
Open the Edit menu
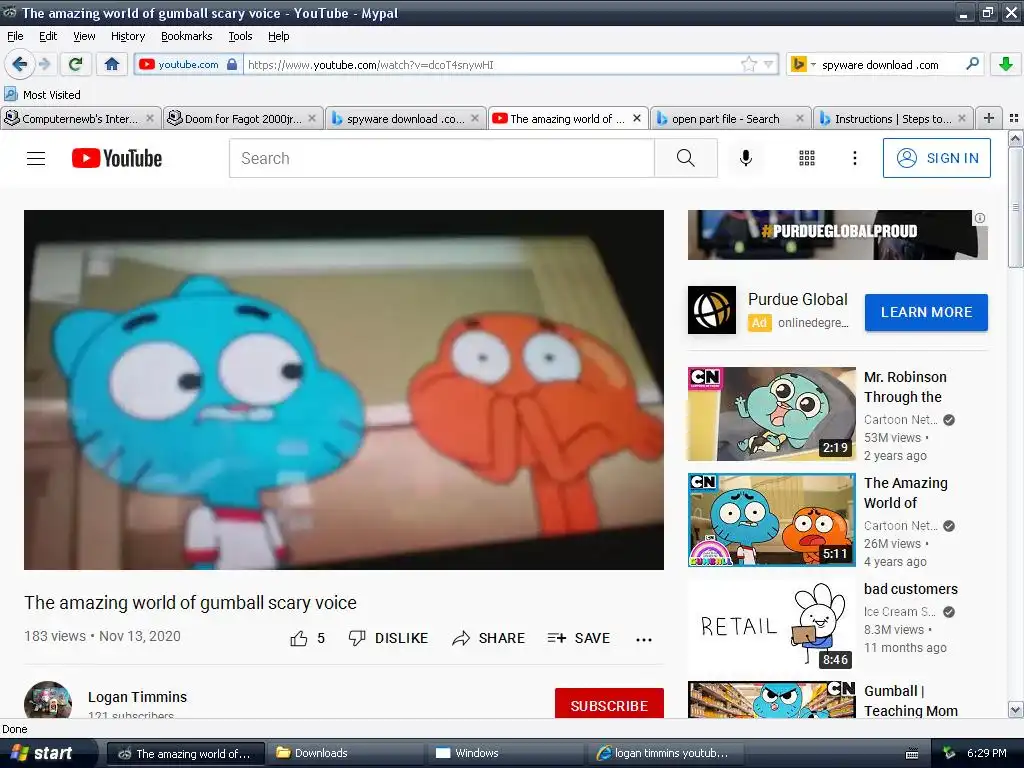(x=48, y=36)
